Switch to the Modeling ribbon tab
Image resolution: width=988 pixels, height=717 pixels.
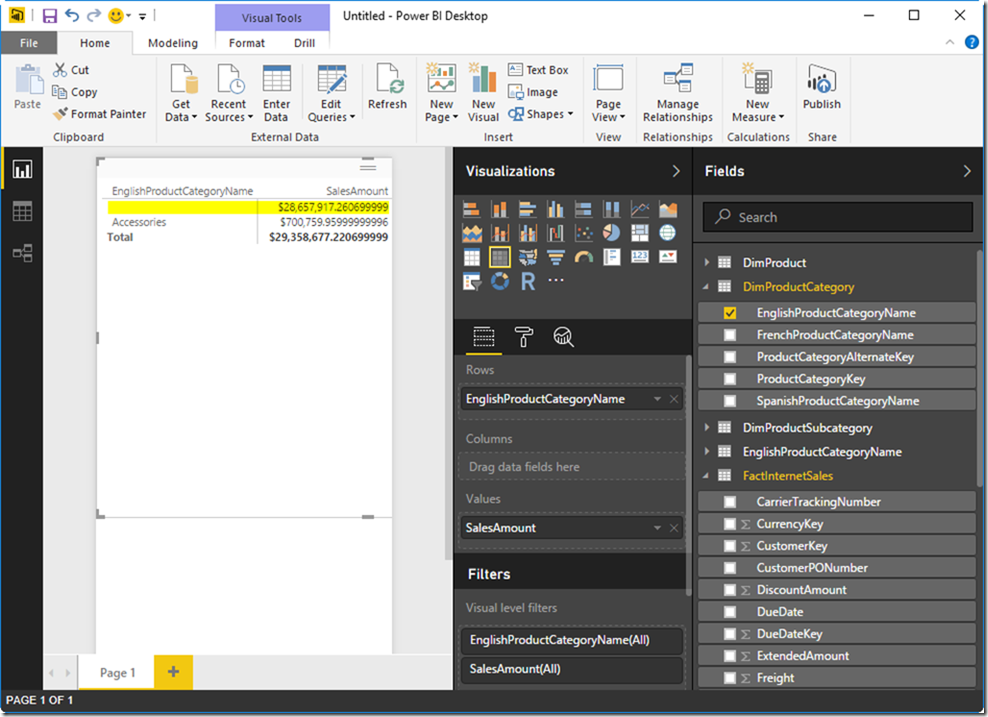coord(173,43)
